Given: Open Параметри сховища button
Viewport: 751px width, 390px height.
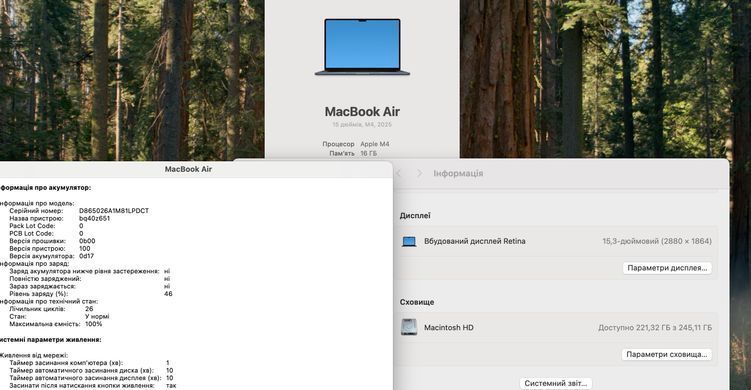Looking at the screenshot, I should tap(667, 355).
